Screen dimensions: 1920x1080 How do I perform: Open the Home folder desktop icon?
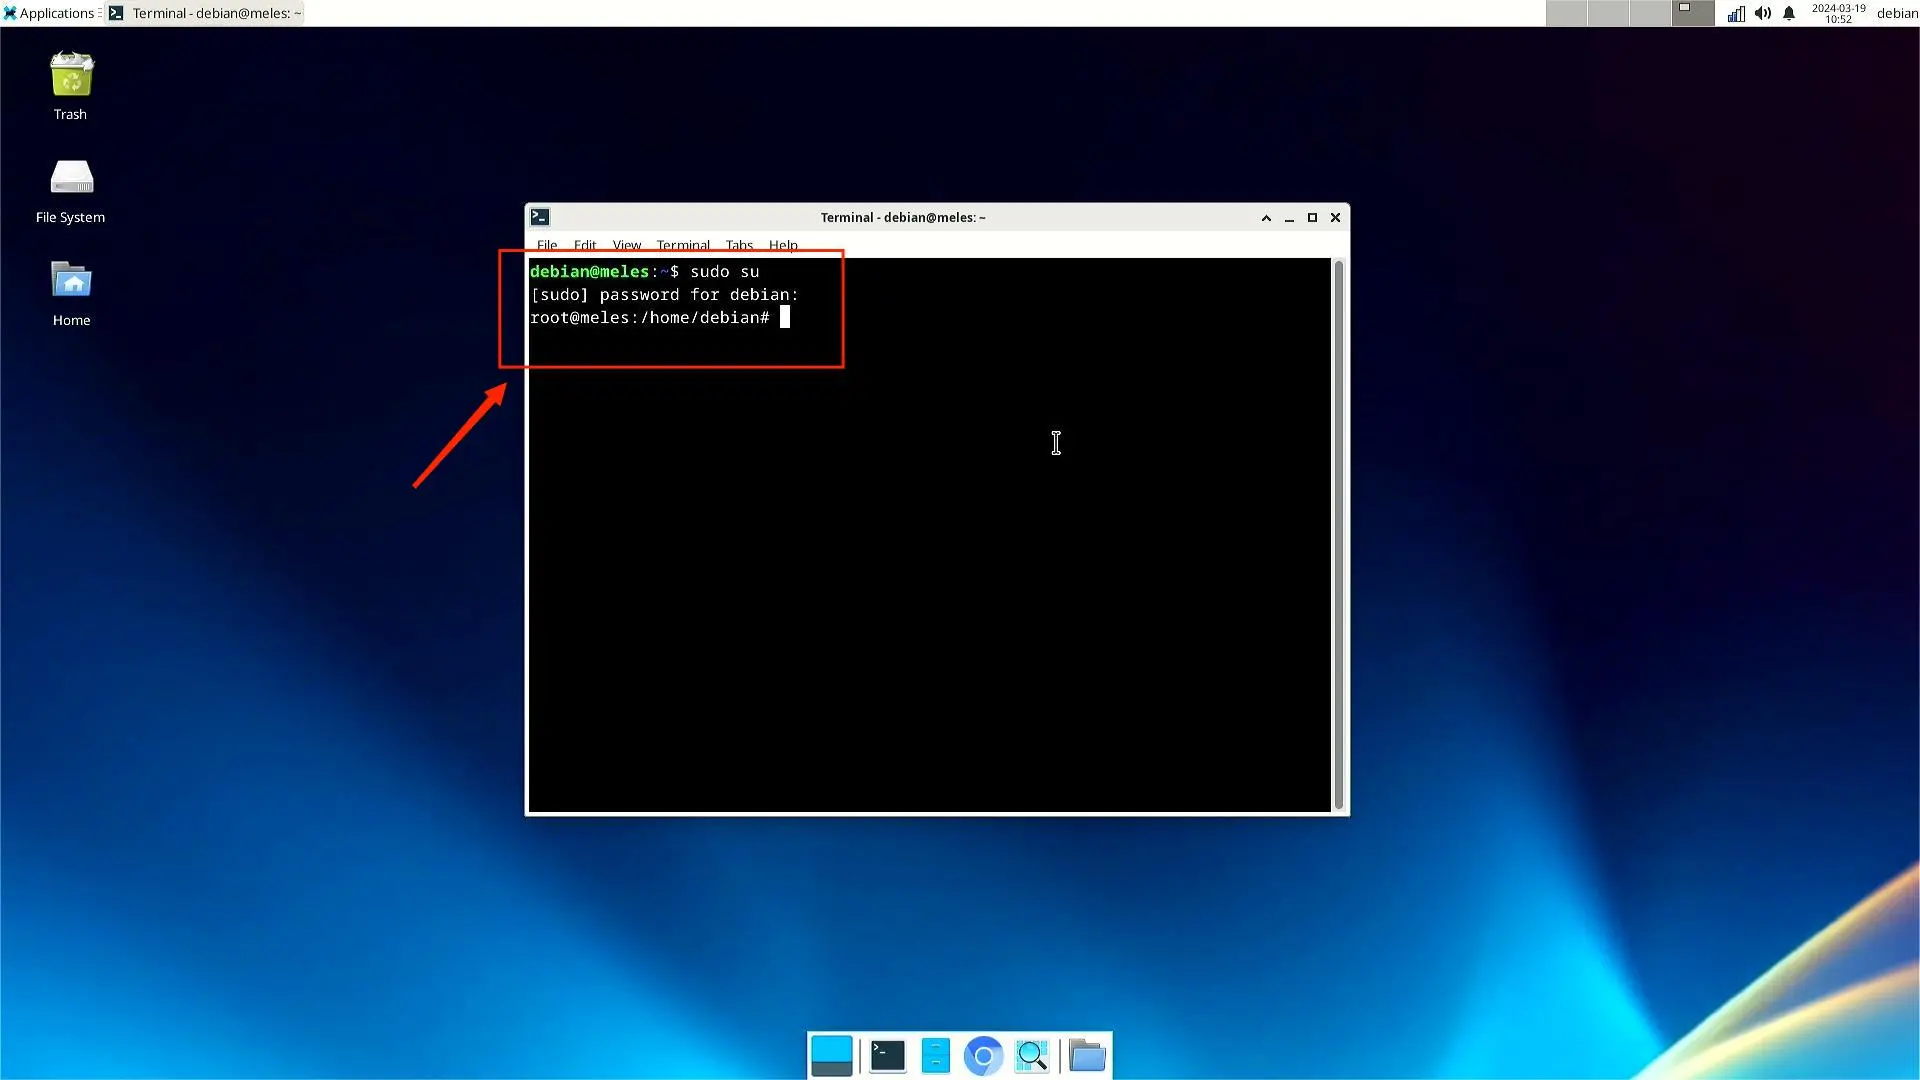(x=71, y=294)
